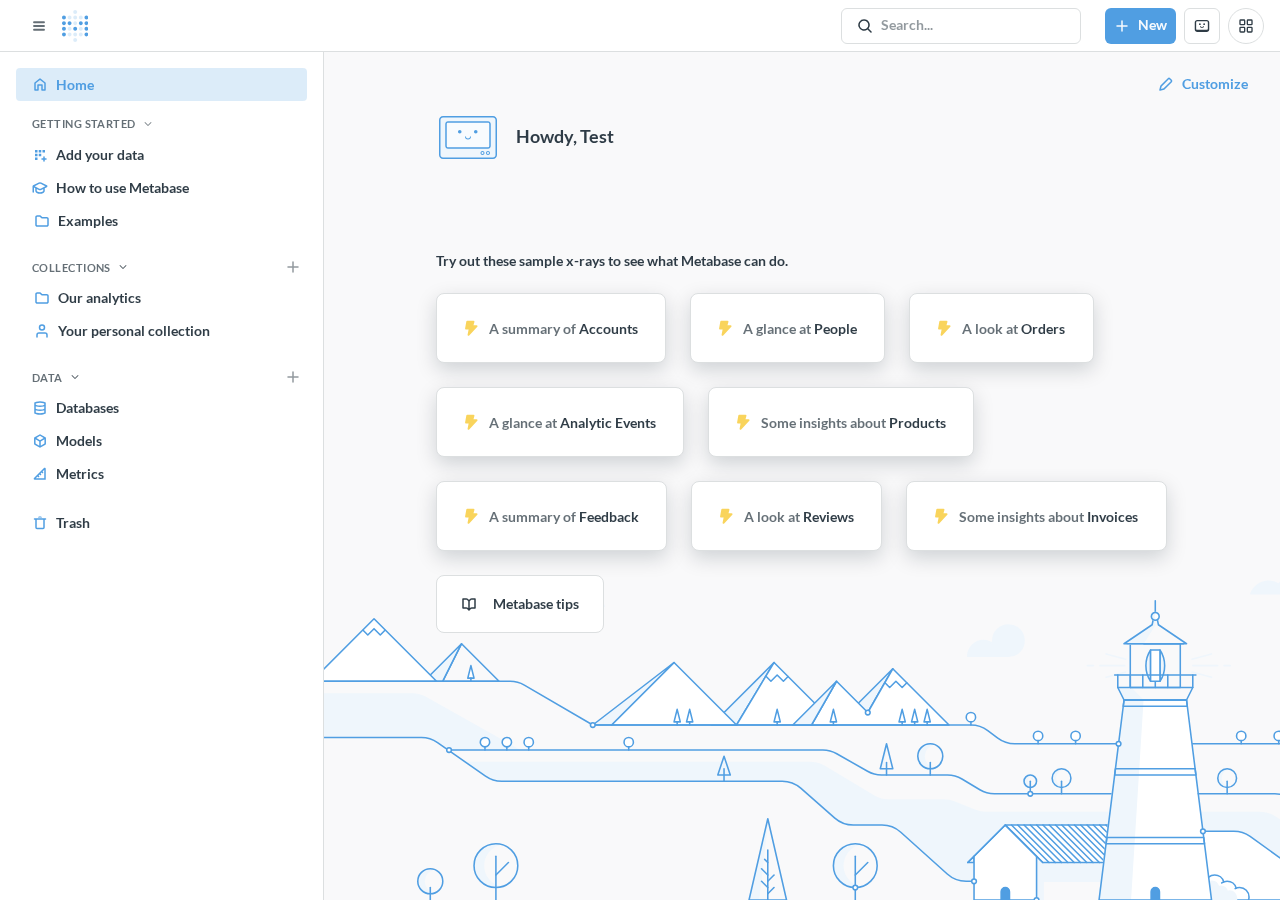
Task: Click the lightning bolt on People card
Action: coord(725,328)
